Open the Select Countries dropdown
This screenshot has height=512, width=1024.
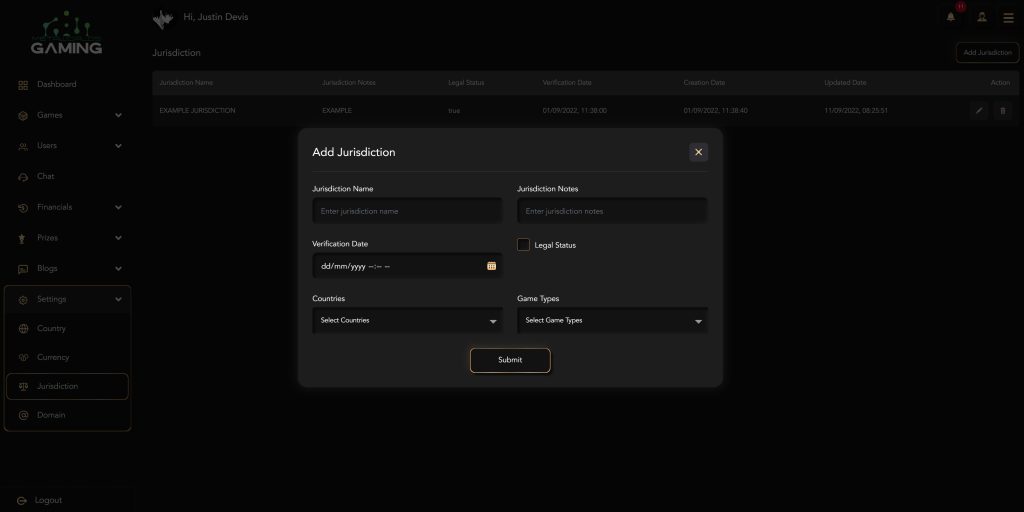[x=407, y=321]
